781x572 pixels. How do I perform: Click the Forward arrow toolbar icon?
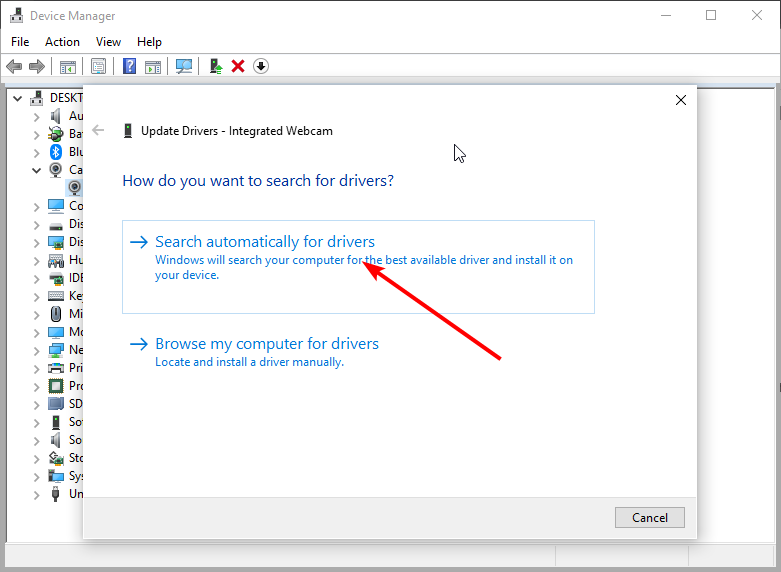(x=37, y=66)
